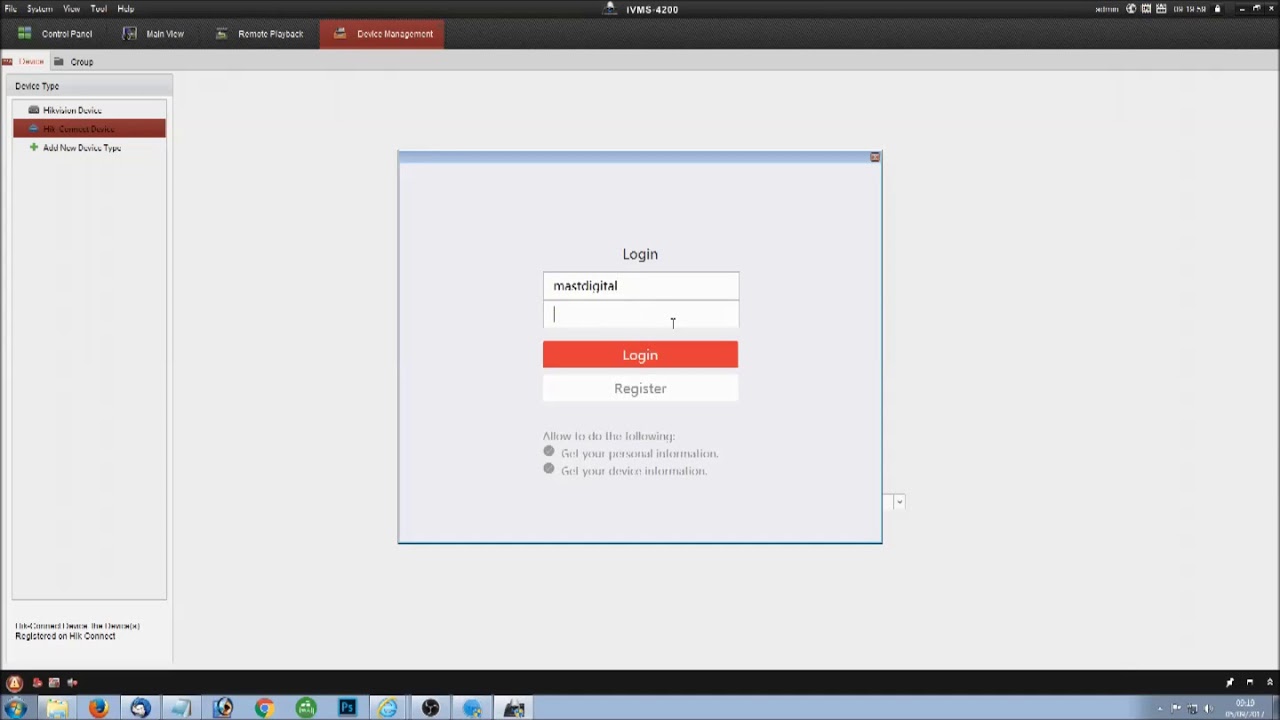Open the System menu
The width and height of the screenshot is (1280, 720).
coord(39,9)
